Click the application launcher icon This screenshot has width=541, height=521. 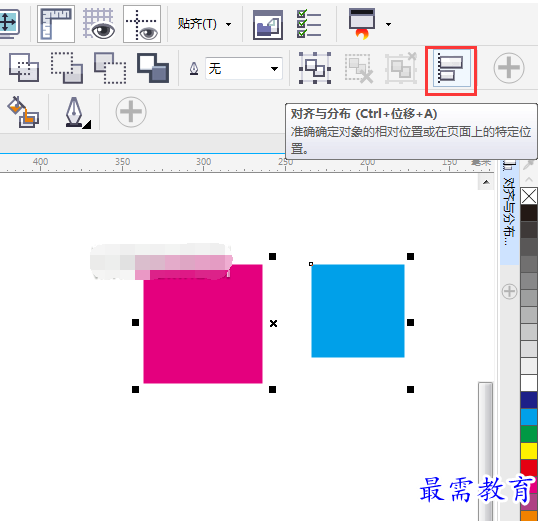[362, 23]
